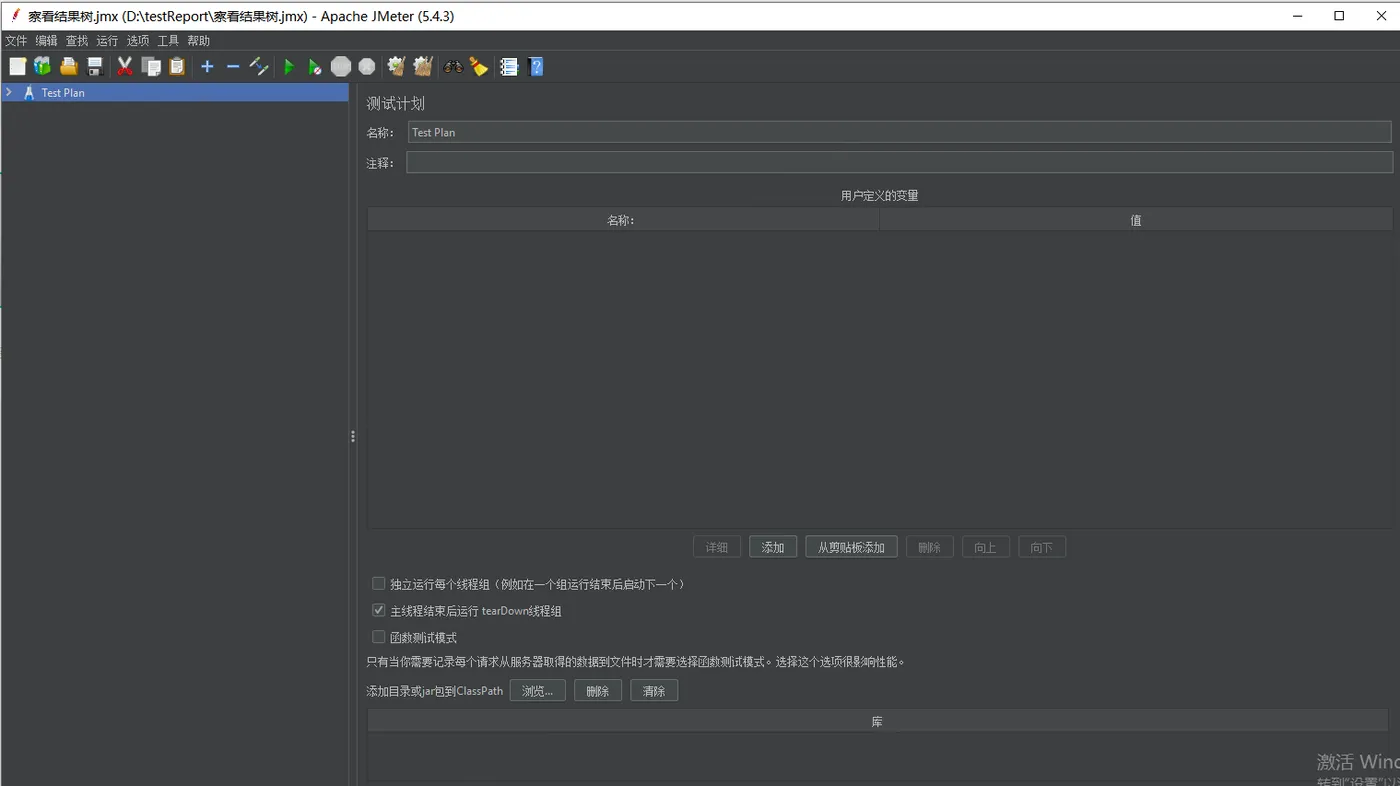Open the 运行 menu
The height and width of the screenshot is (786, 1400).
107,41
